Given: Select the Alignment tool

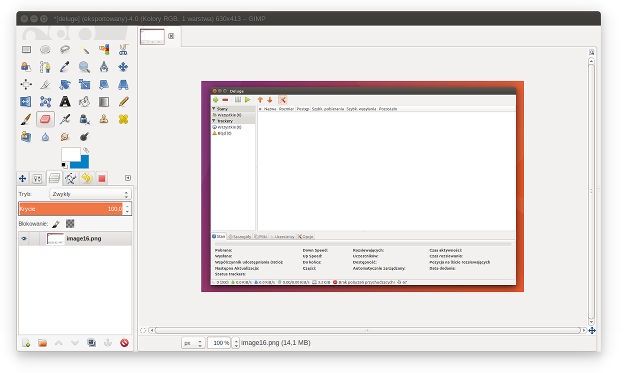Looking at the screenshot, I should tap(26, 84).
